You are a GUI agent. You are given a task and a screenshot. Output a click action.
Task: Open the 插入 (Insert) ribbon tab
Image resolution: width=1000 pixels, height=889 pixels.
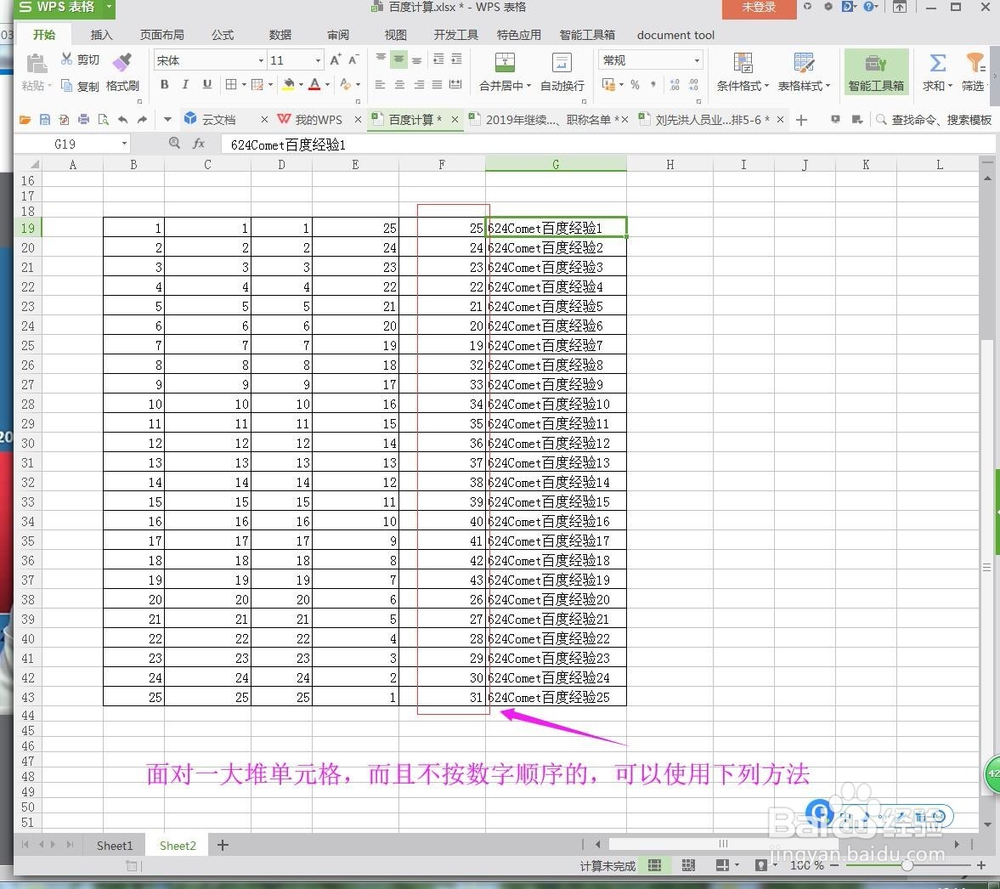click(101, 34)
